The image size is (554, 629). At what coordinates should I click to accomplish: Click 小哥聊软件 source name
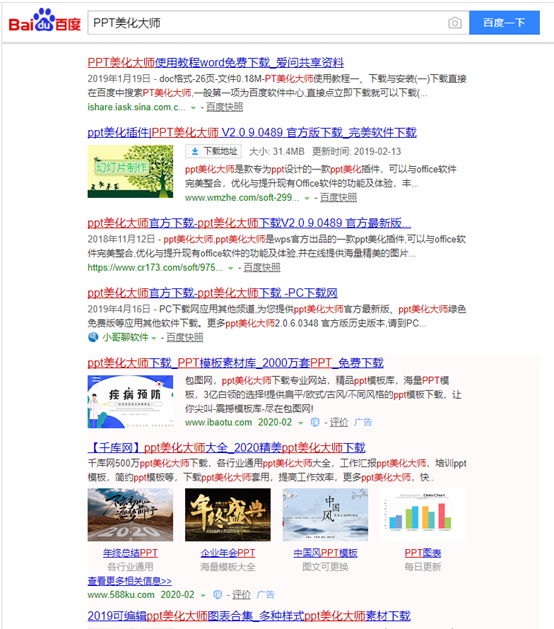(x=125, y=338)
